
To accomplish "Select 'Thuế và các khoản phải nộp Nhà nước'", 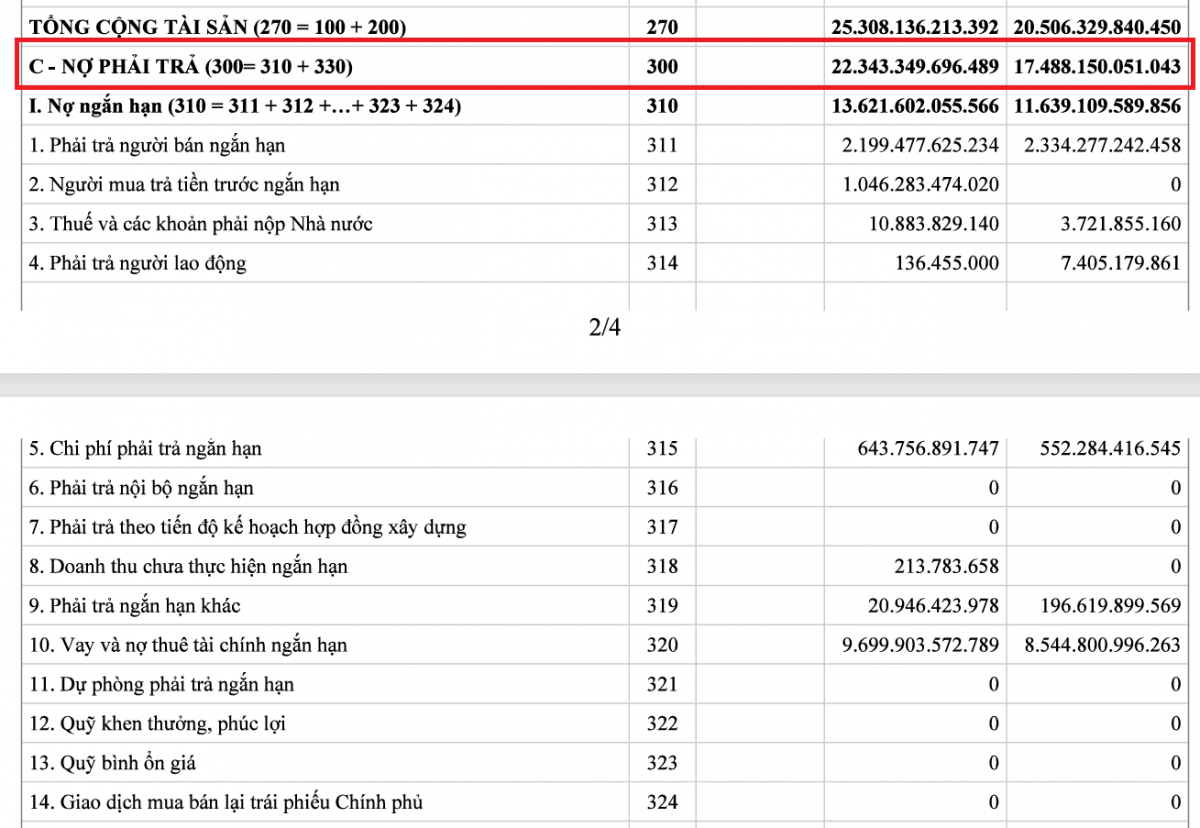I will click(x=200, y=224).
